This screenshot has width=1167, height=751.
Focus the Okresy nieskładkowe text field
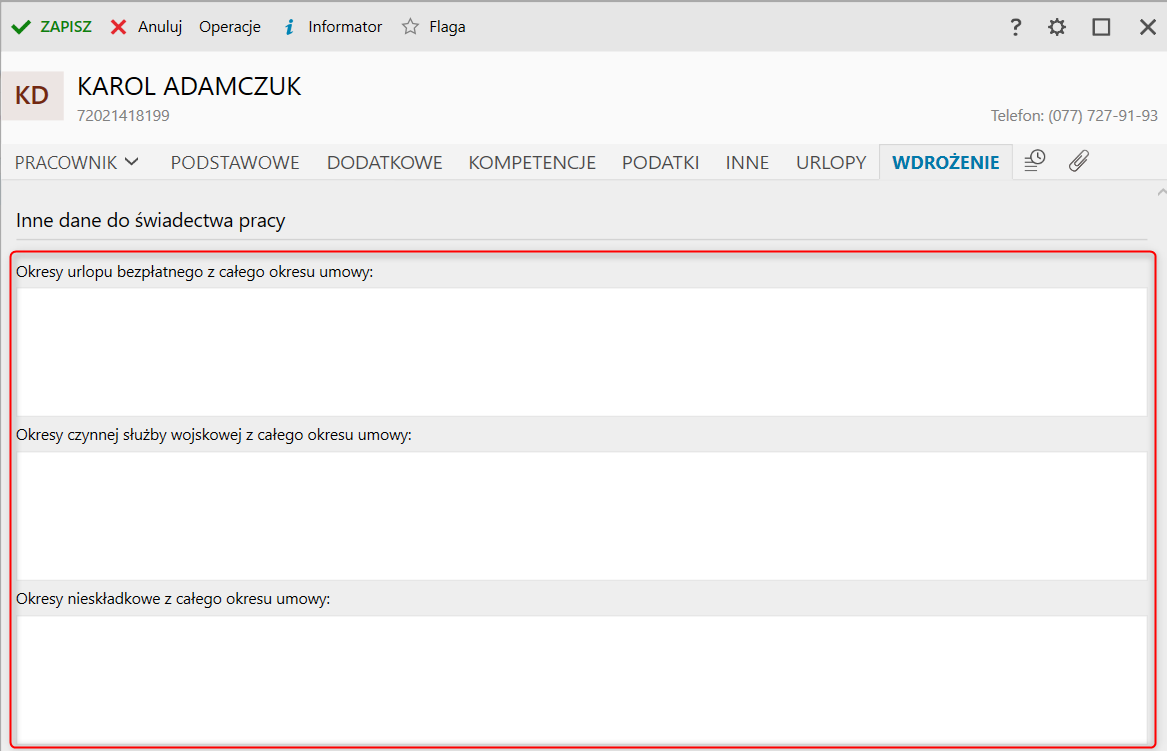[x=582, y=678]
